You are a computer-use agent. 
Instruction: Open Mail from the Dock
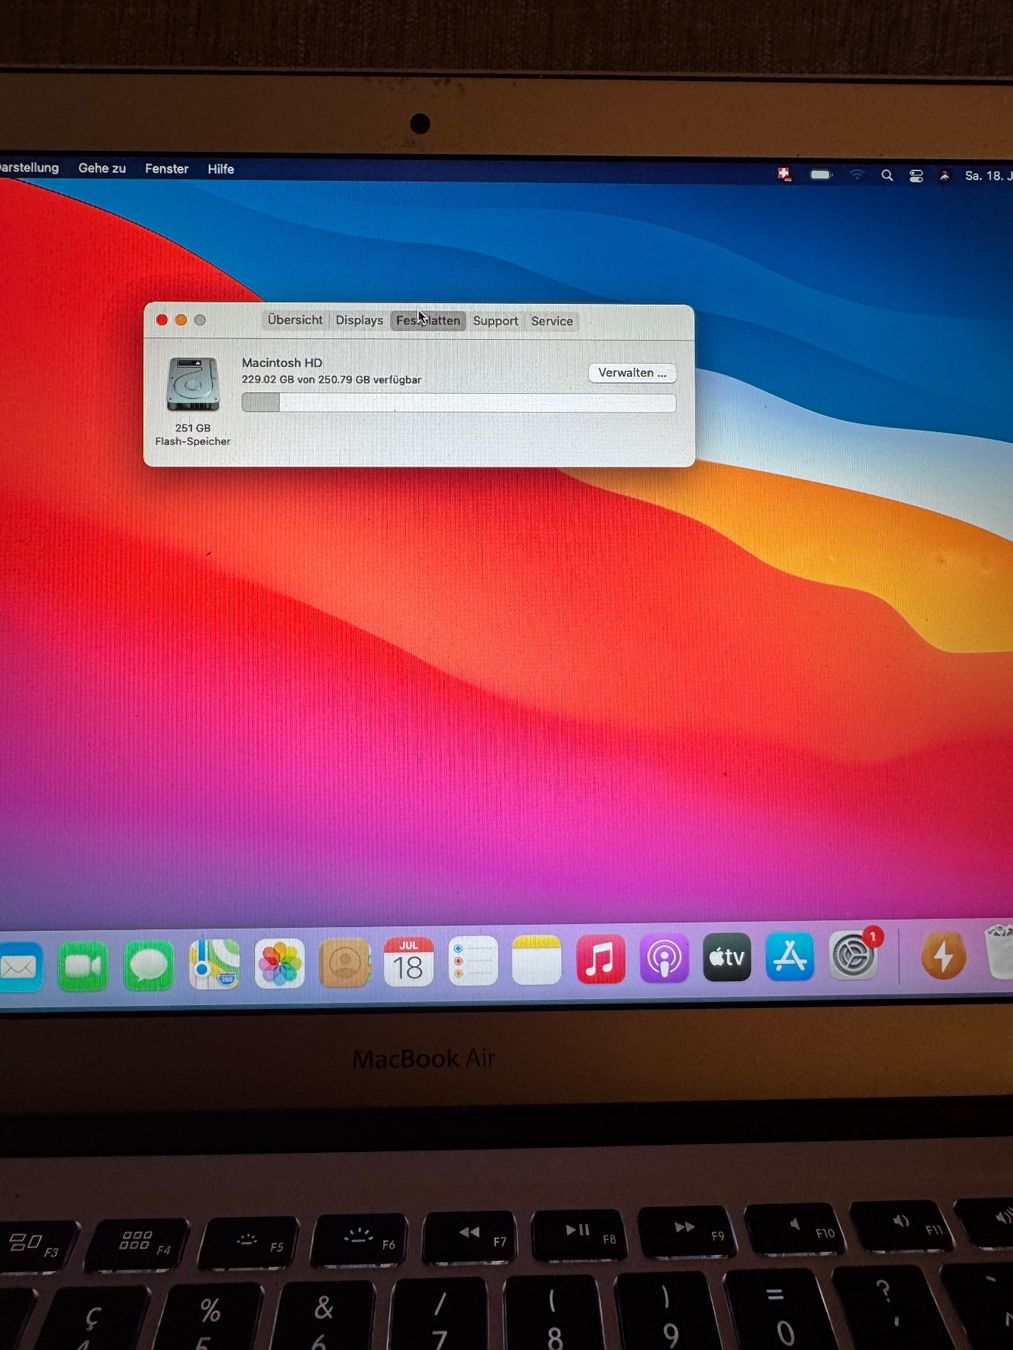(x=19, y=967)
